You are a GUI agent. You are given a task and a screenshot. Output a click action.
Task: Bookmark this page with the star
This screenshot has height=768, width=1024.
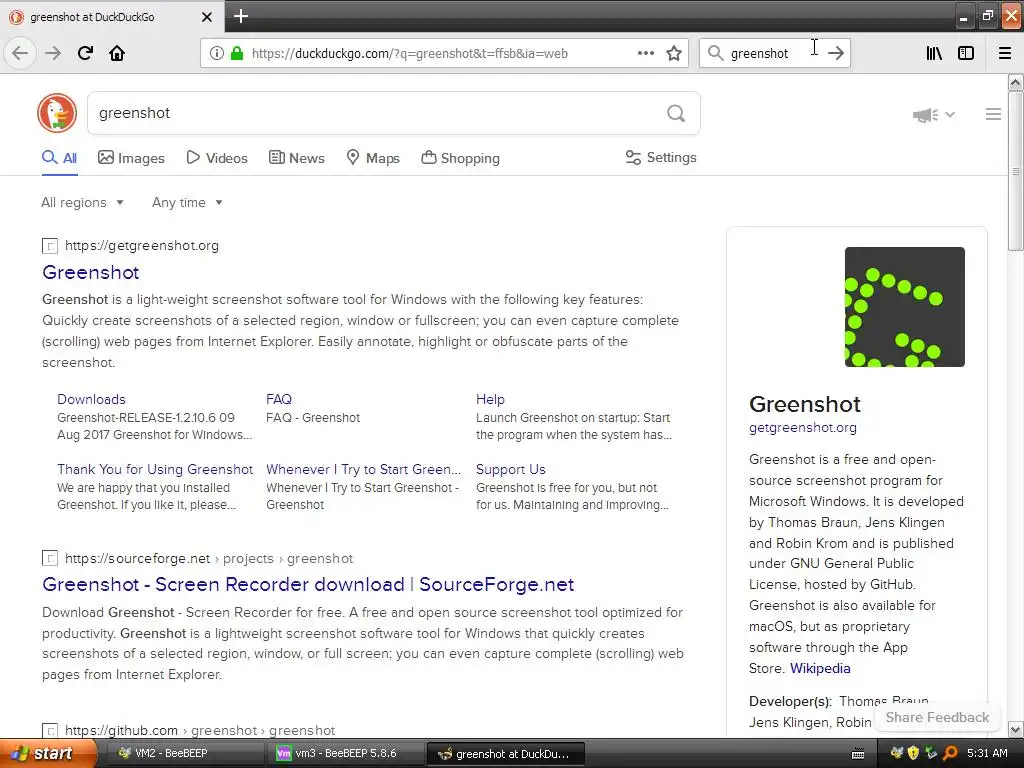pyautogui.click(x=674, y=53)
